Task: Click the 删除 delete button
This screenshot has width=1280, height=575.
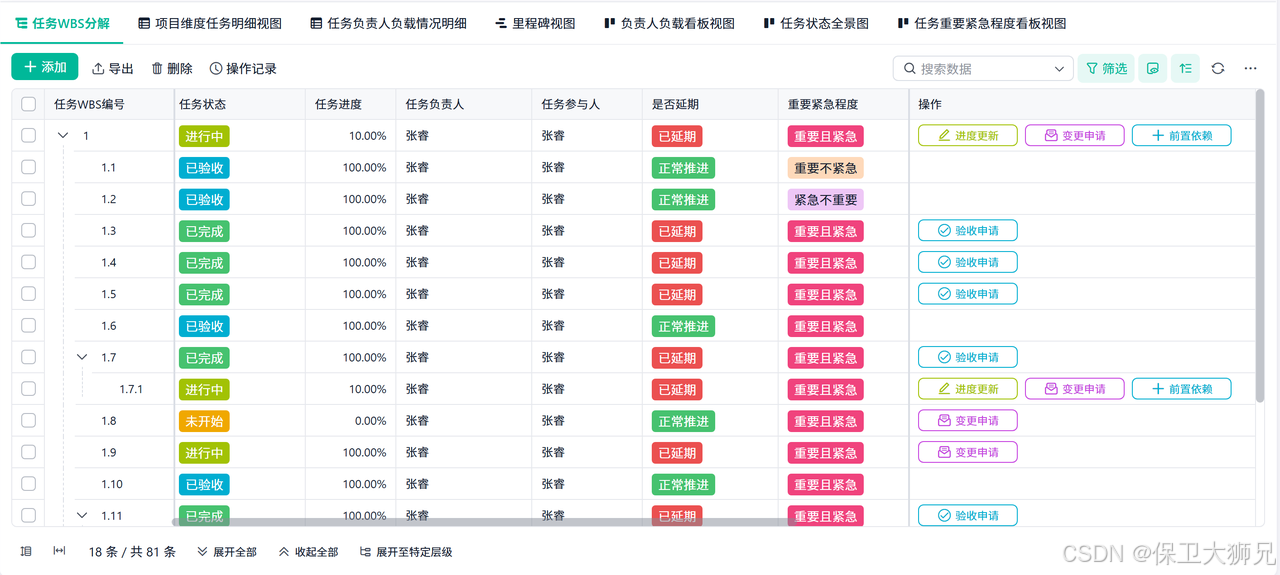Action: 172,68
